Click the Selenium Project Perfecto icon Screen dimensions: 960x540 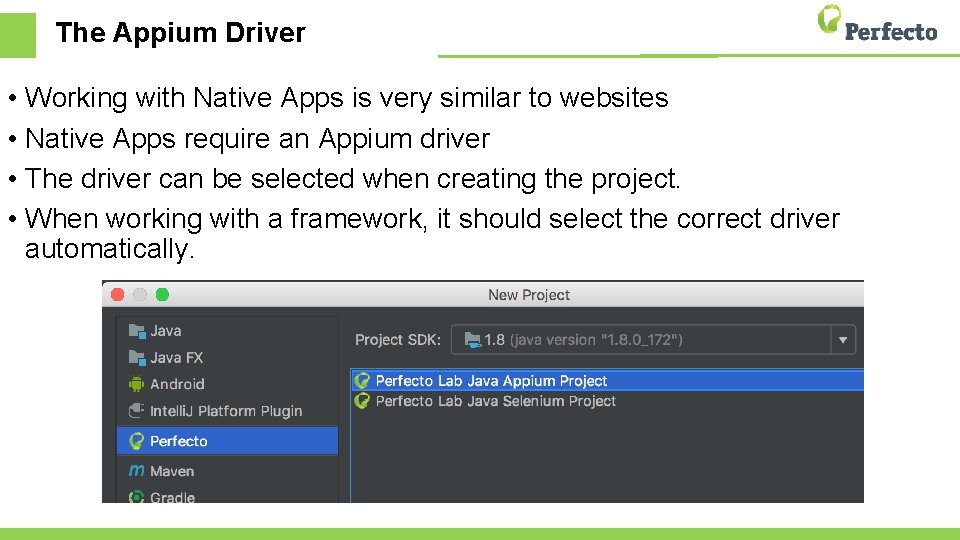[x=362, y=401]
